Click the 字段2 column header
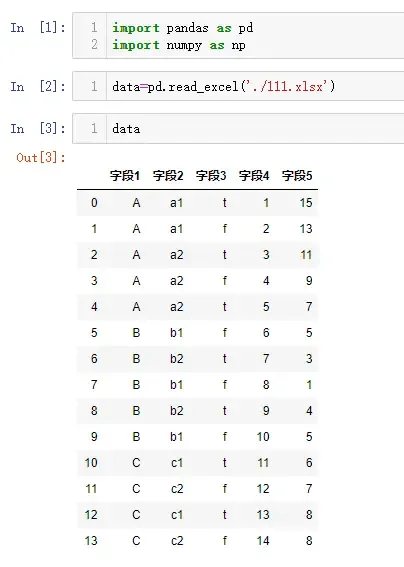The width and height of the screenshot is (404, 567). click(x=168, y=176)
